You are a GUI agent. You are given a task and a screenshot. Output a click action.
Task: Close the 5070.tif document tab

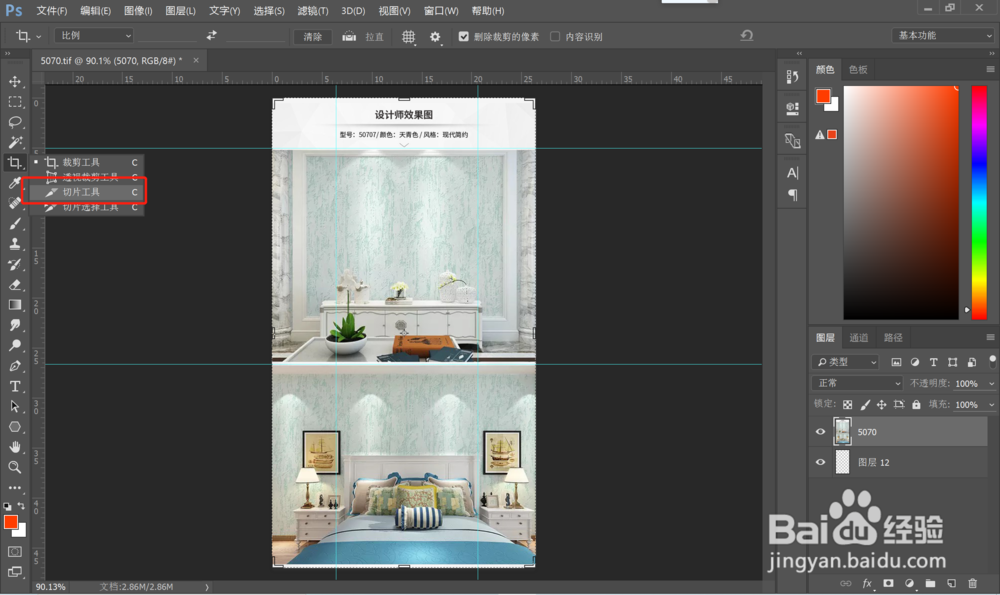click(x=196, y=61)
